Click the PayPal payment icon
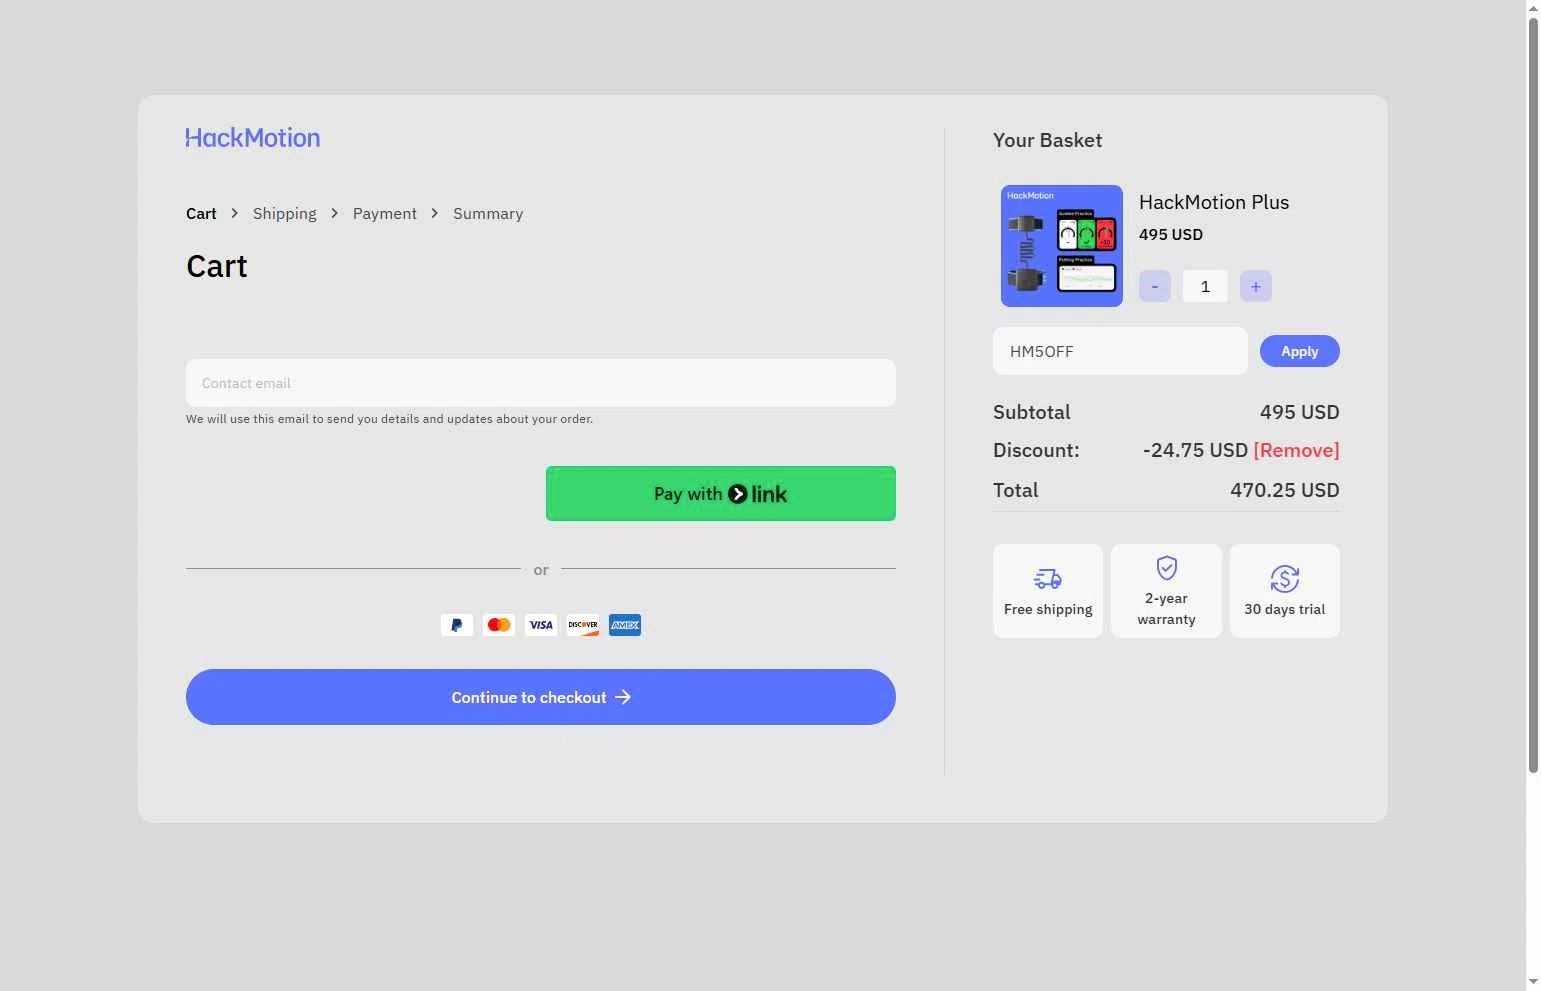The width and height of the screenshot is (1541, 991). click(457, 625)
